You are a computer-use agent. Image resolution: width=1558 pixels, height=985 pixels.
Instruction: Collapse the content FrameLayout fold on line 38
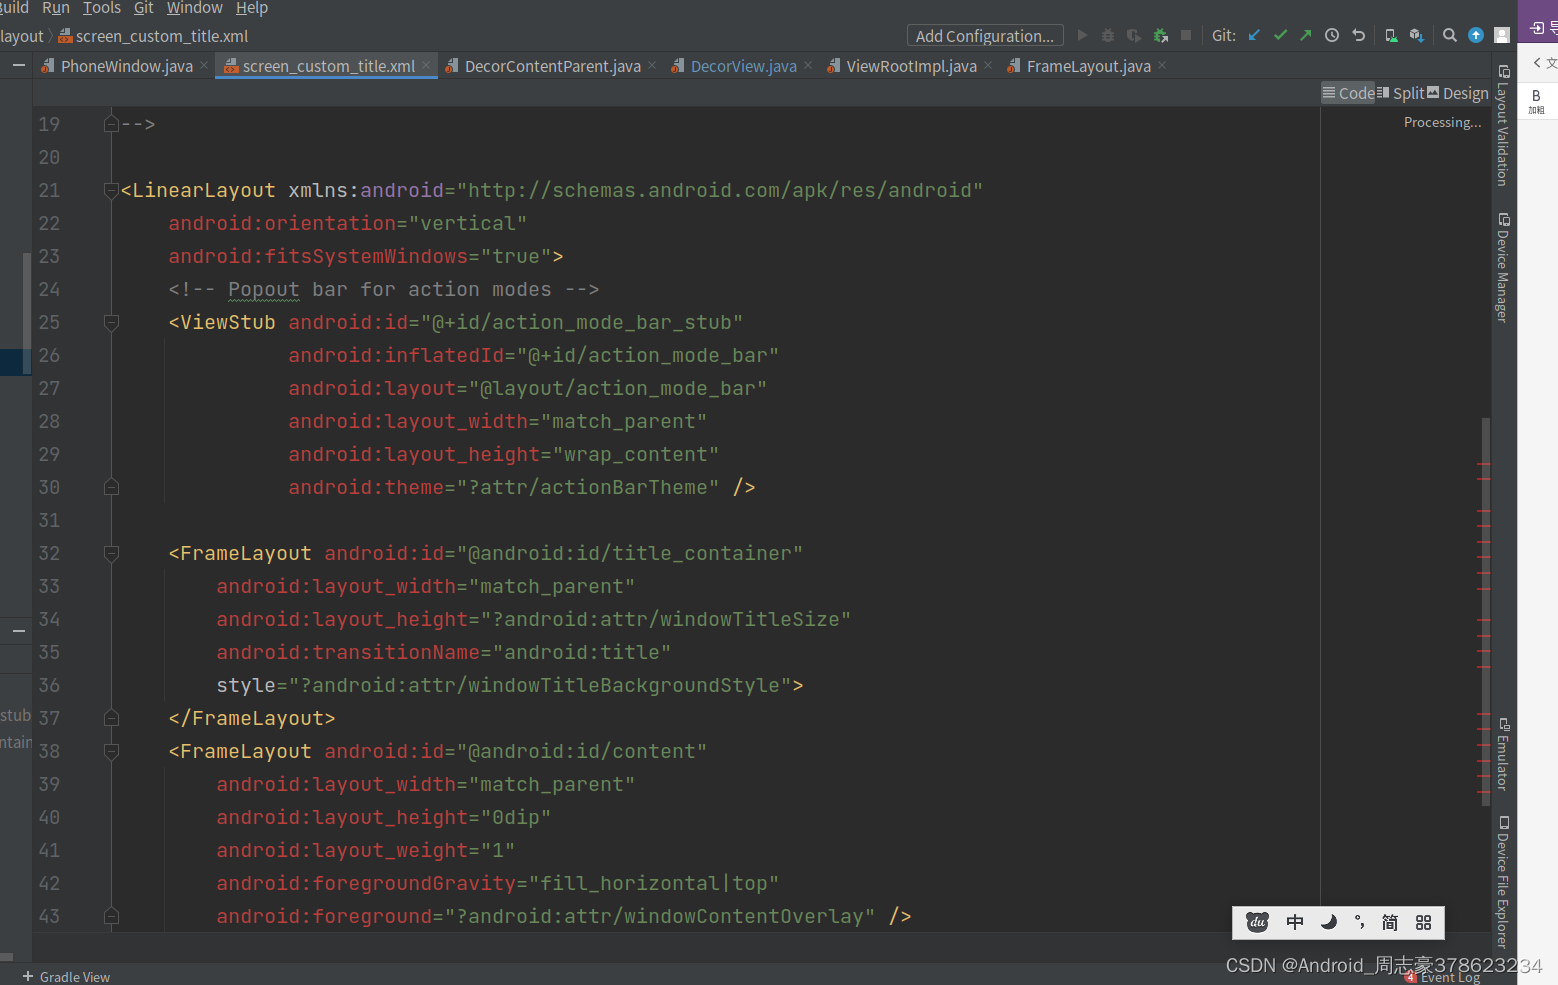pos(111,751)
